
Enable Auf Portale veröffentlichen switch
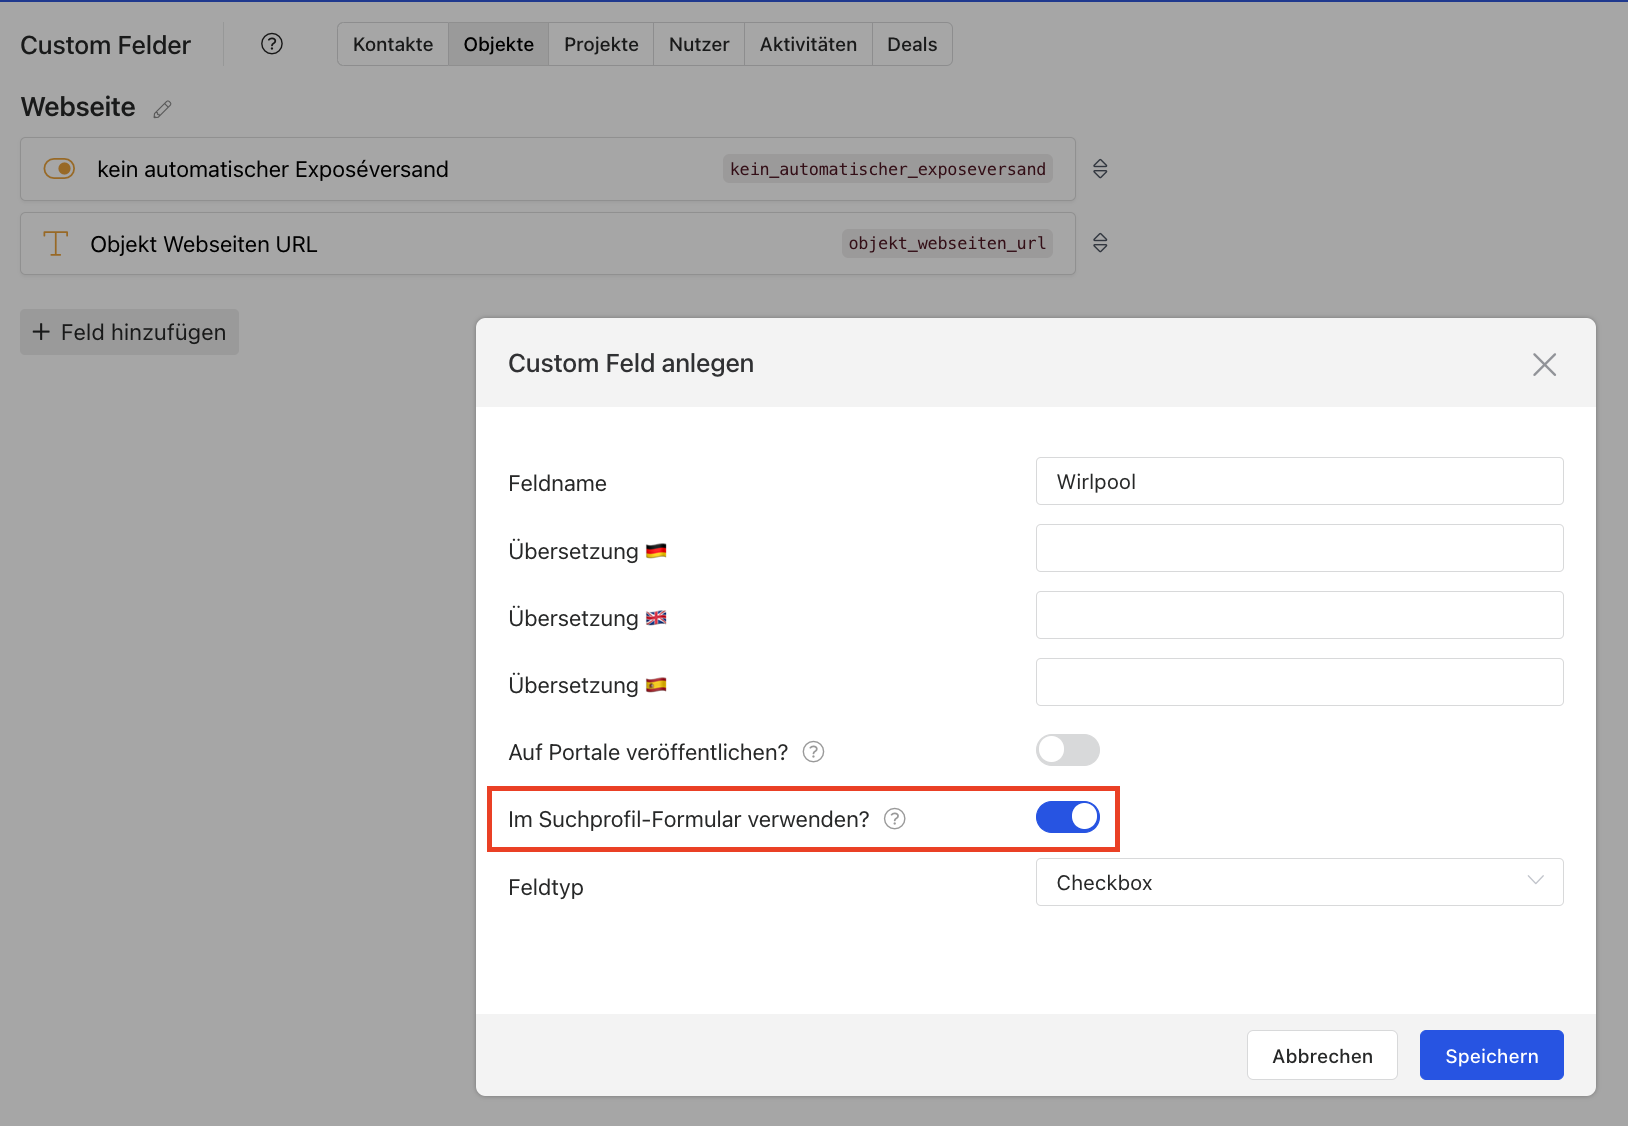click(1067, 750)
